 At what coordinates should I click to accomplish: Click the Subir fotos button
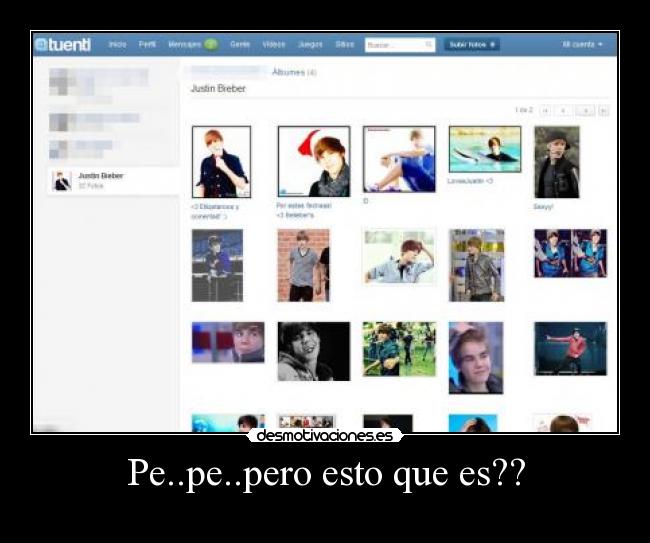pyautogui.click(x=472, y=44)
